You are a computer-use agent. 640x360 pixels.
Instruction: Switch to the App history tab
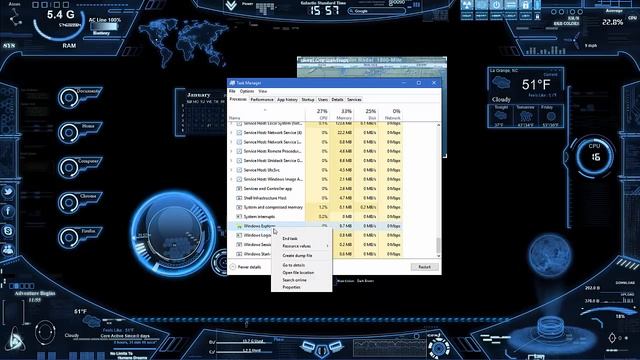point(287,100)
